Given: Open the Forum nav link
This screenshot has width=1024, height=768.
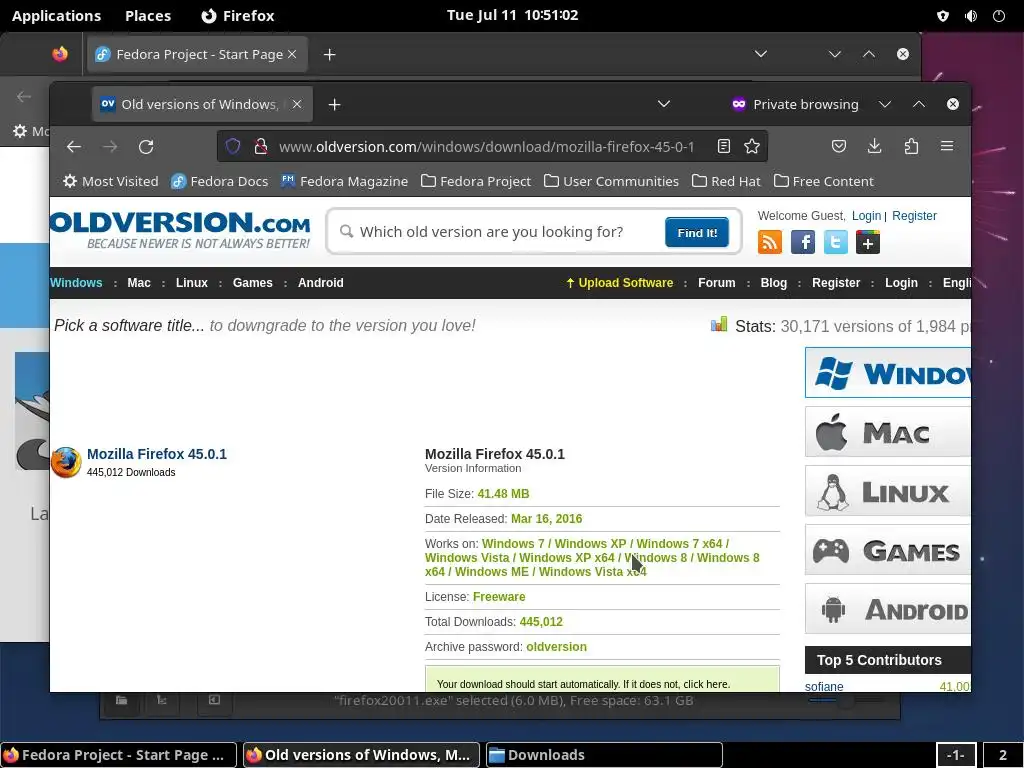Looking at the screenshot, I should pos(716,283).
